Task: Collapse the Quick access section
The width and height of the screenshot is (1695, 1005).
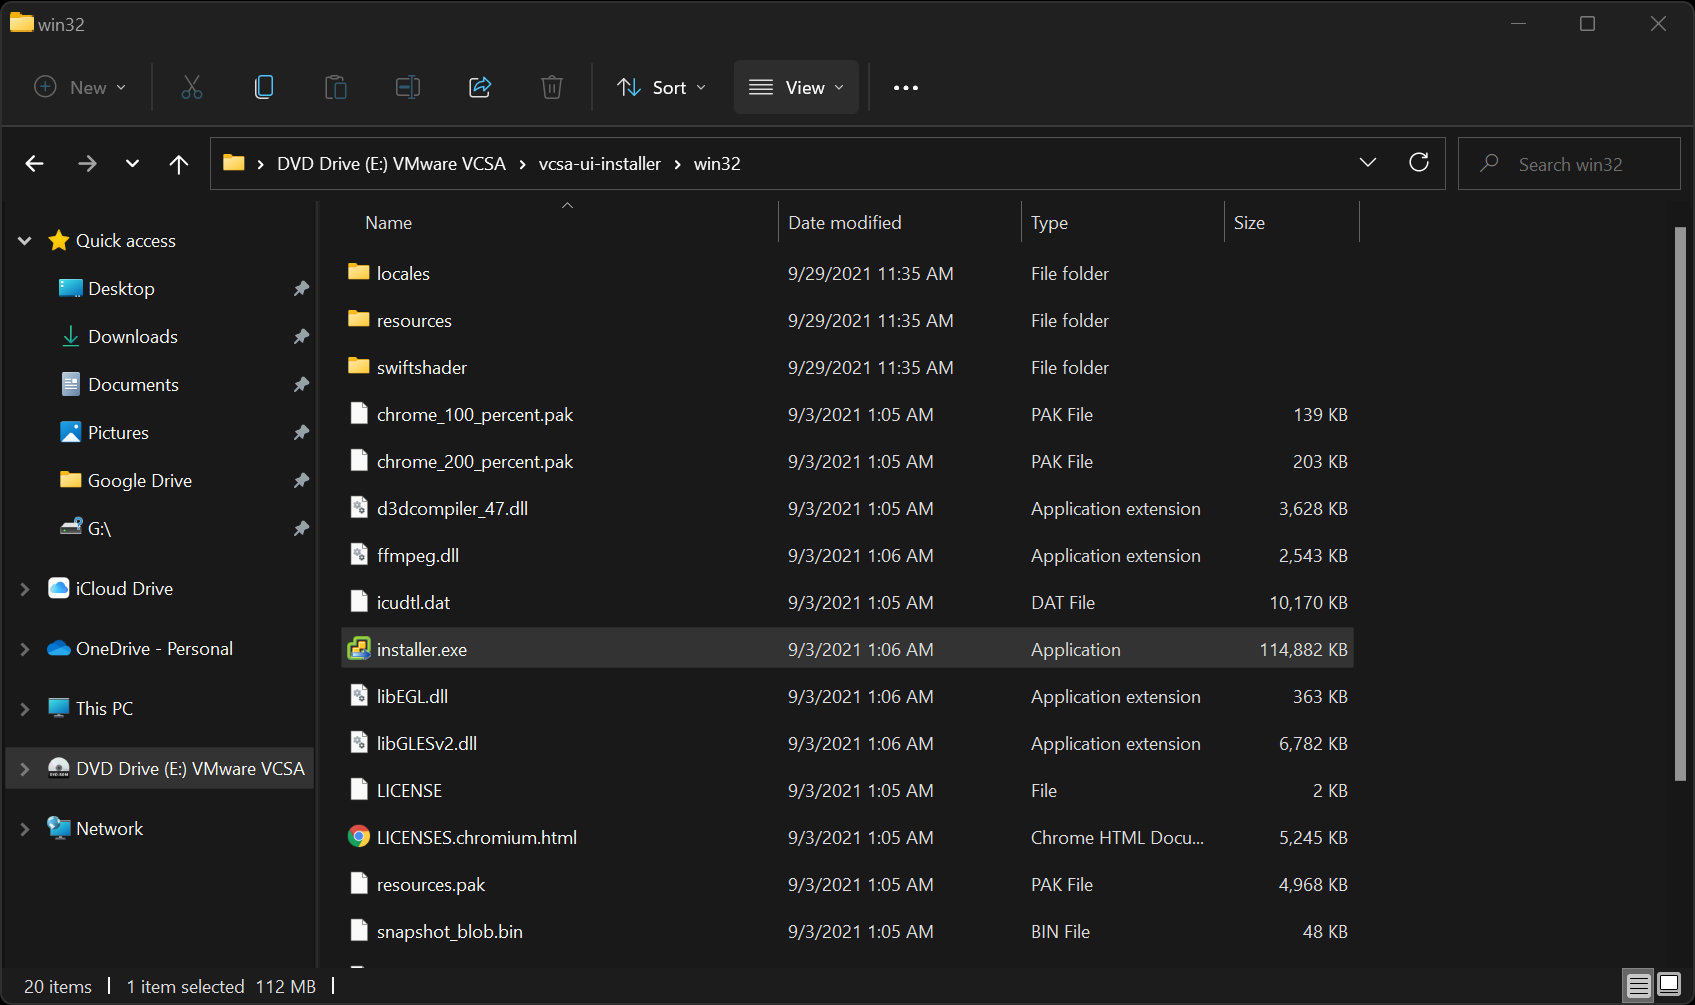Action: click(25, 241)
